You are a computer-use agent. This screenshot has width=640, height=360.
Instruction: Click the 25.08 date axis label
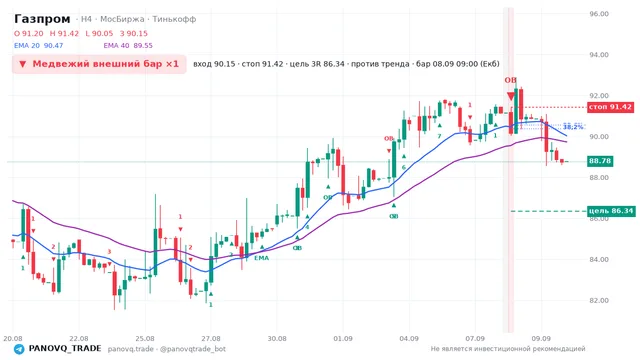pyautogui.click(x=145, y=339)
